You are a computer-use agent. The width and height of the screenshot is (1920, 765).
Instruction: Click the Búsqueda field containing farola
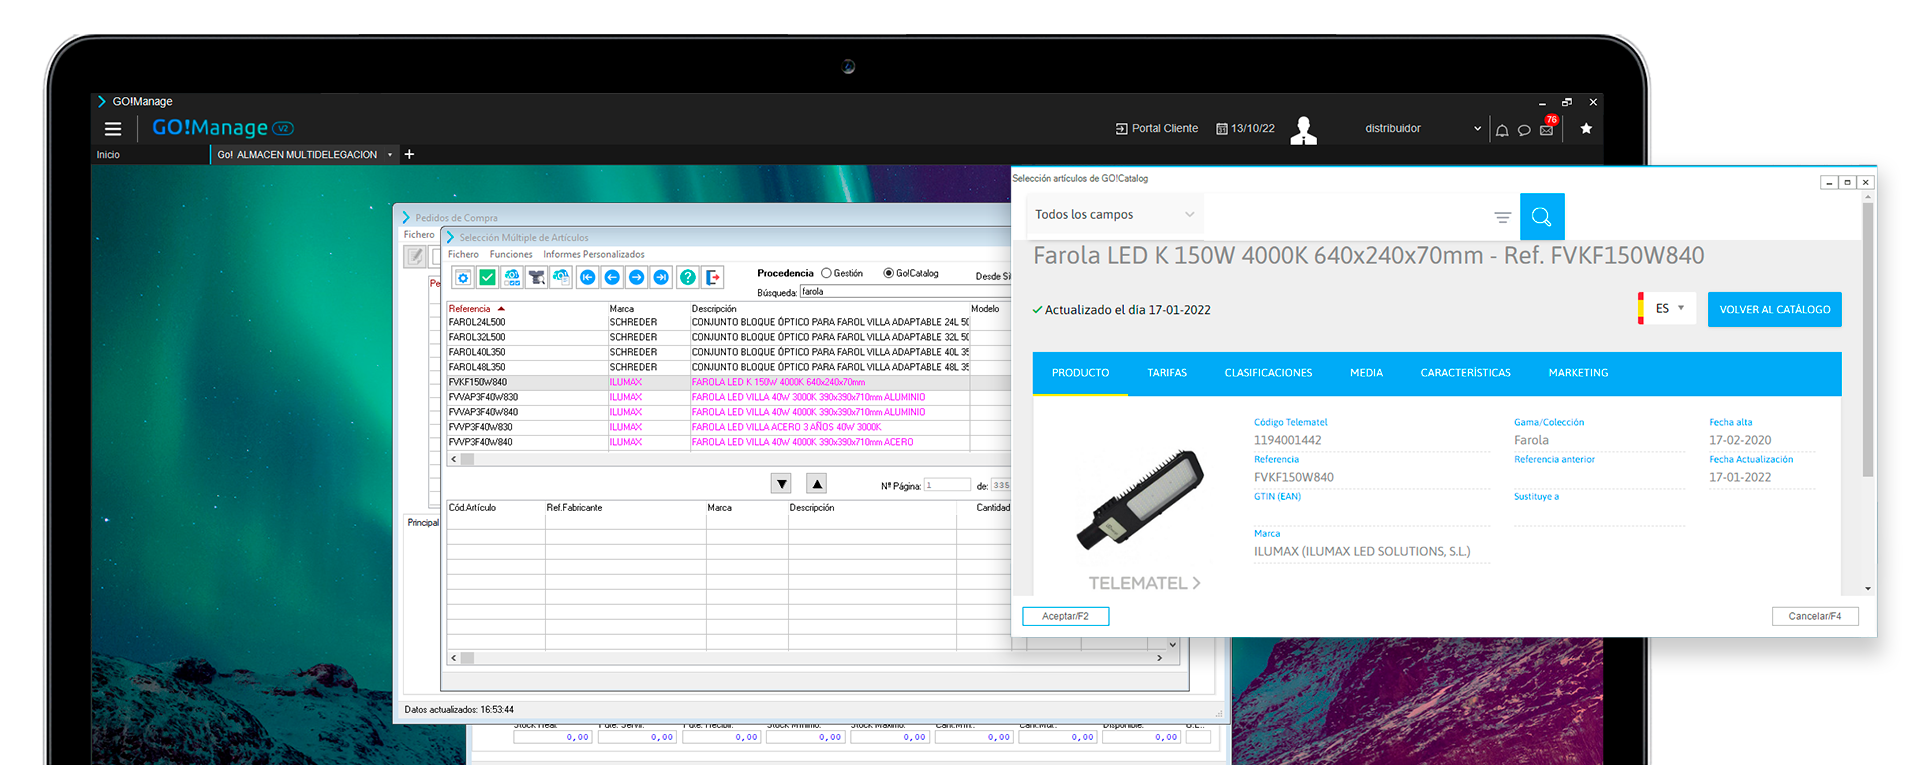point(905,292)
